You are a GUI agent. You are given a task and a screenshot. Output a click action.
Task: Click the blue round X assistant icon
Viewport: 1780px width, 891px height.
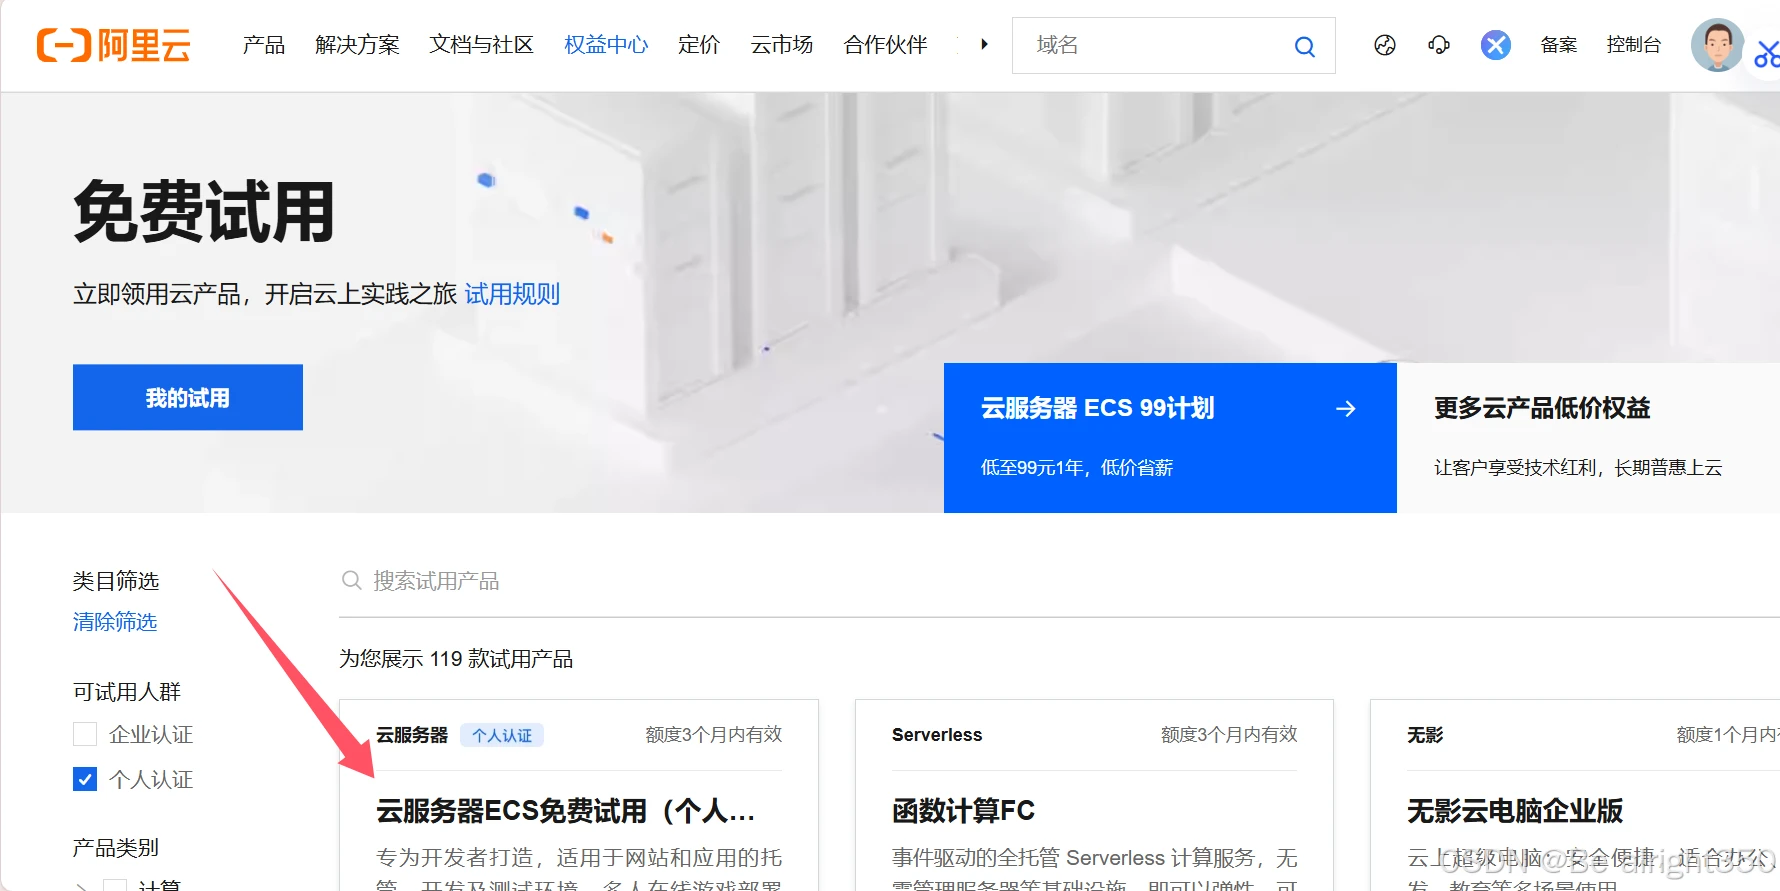pyautogui.click(x=1496, y=45)
